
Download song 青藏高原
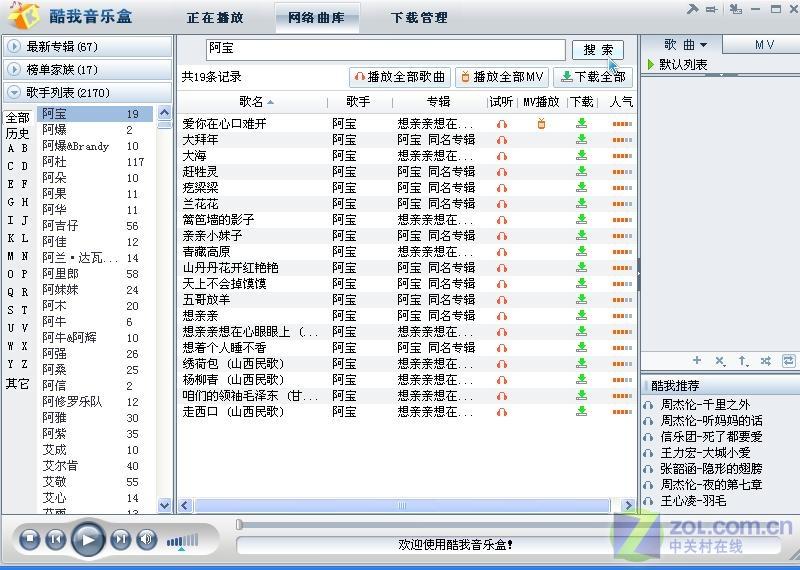581,252
